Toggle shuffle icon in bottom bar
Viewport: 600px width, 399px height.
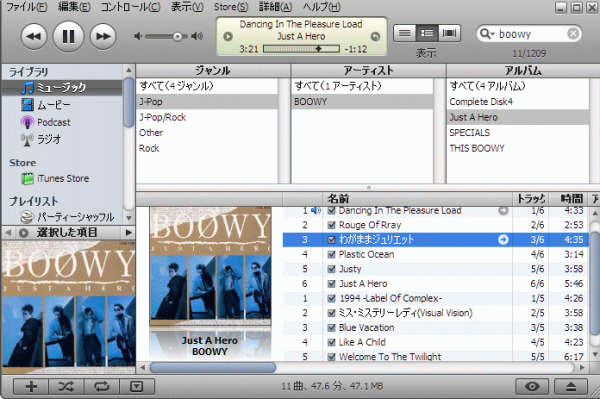click(66, 386)
